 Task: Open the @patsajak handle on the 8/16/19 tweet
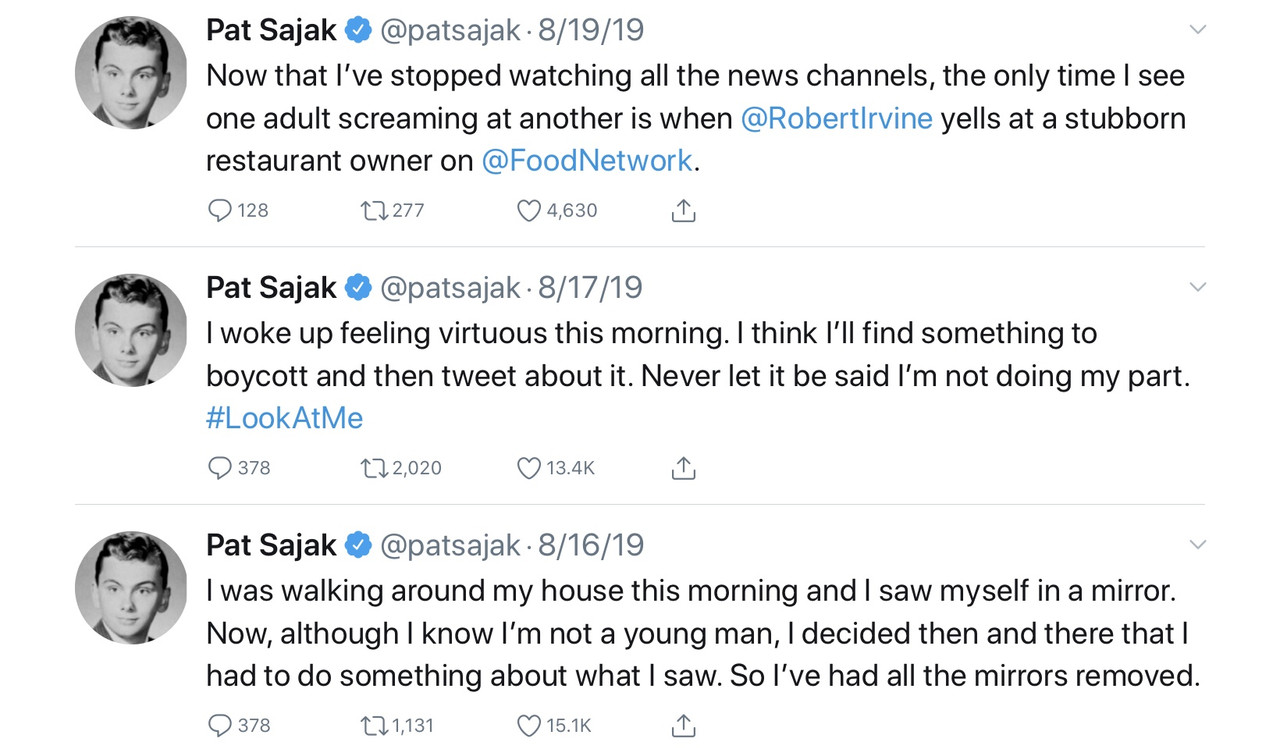coord(451,545)
